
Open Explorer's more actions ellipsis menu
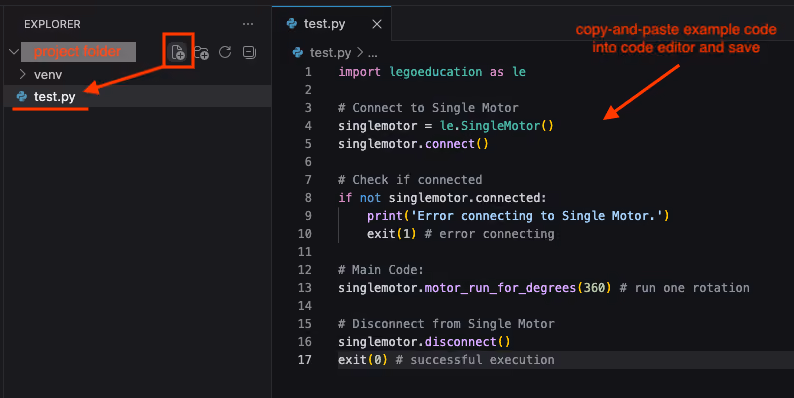click(x=248, y=24)
